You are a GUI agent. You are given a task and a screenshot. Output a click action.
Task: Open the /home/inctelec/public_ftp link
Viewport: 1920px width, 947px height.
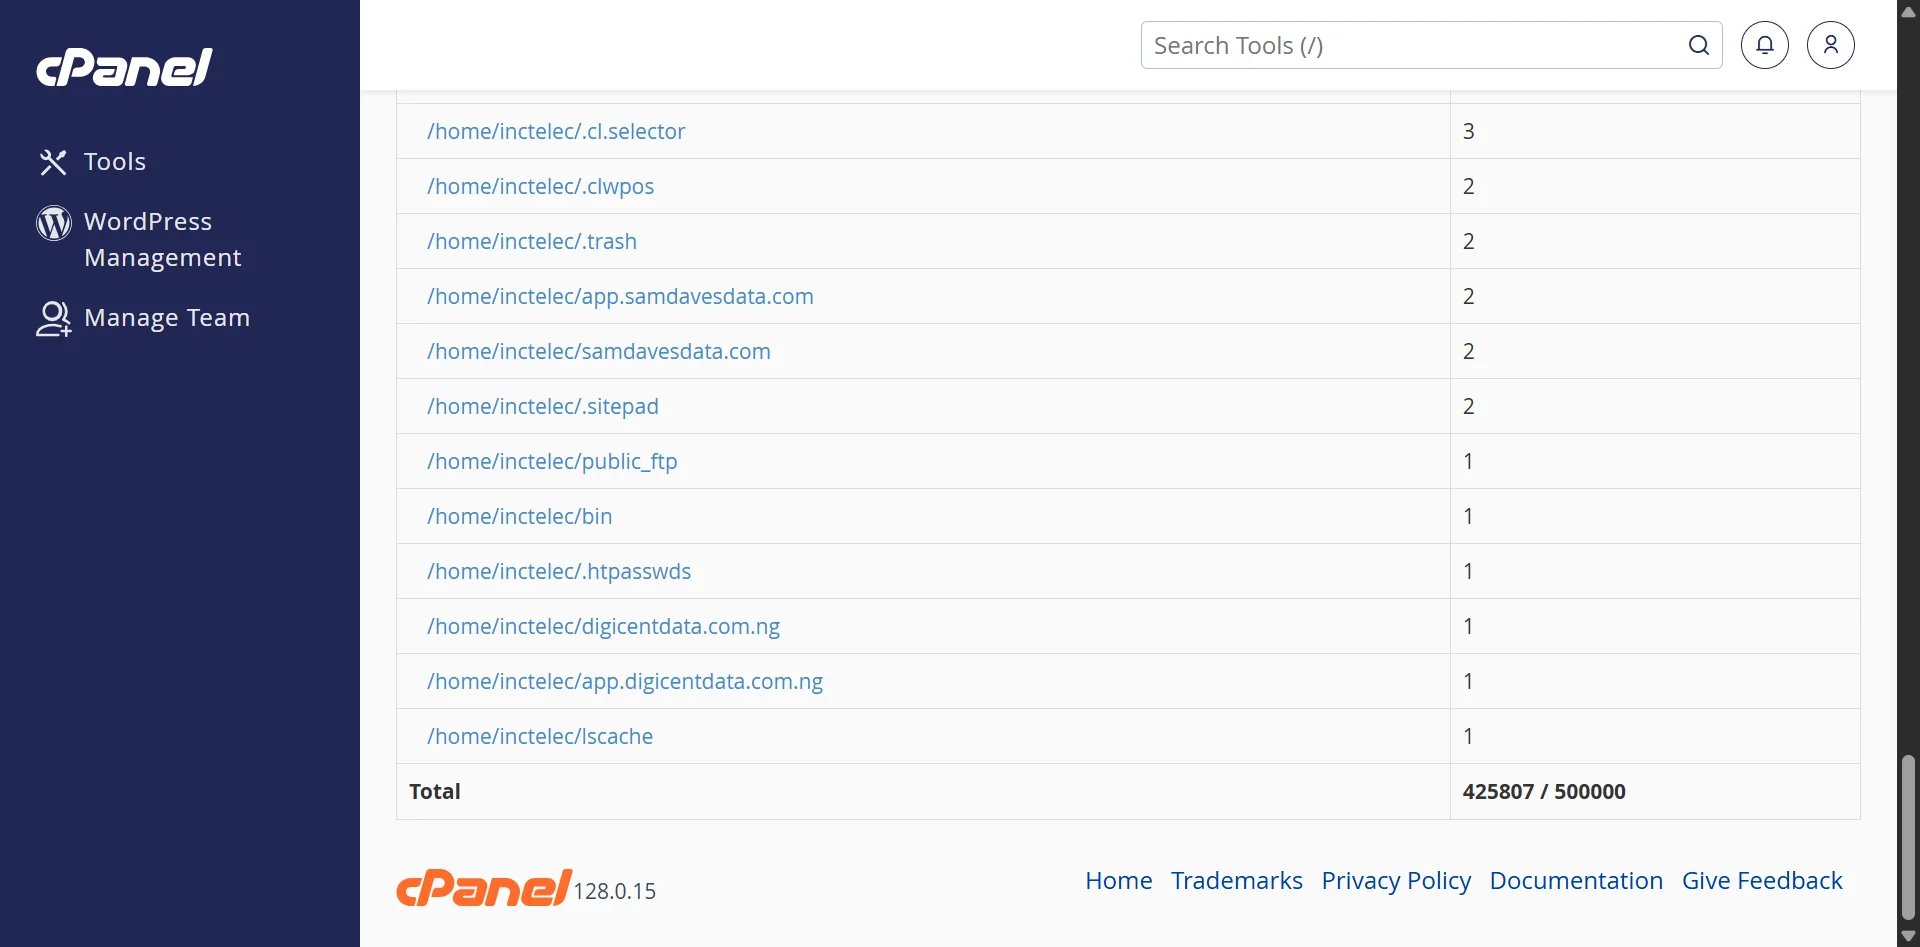pos(552,461)
